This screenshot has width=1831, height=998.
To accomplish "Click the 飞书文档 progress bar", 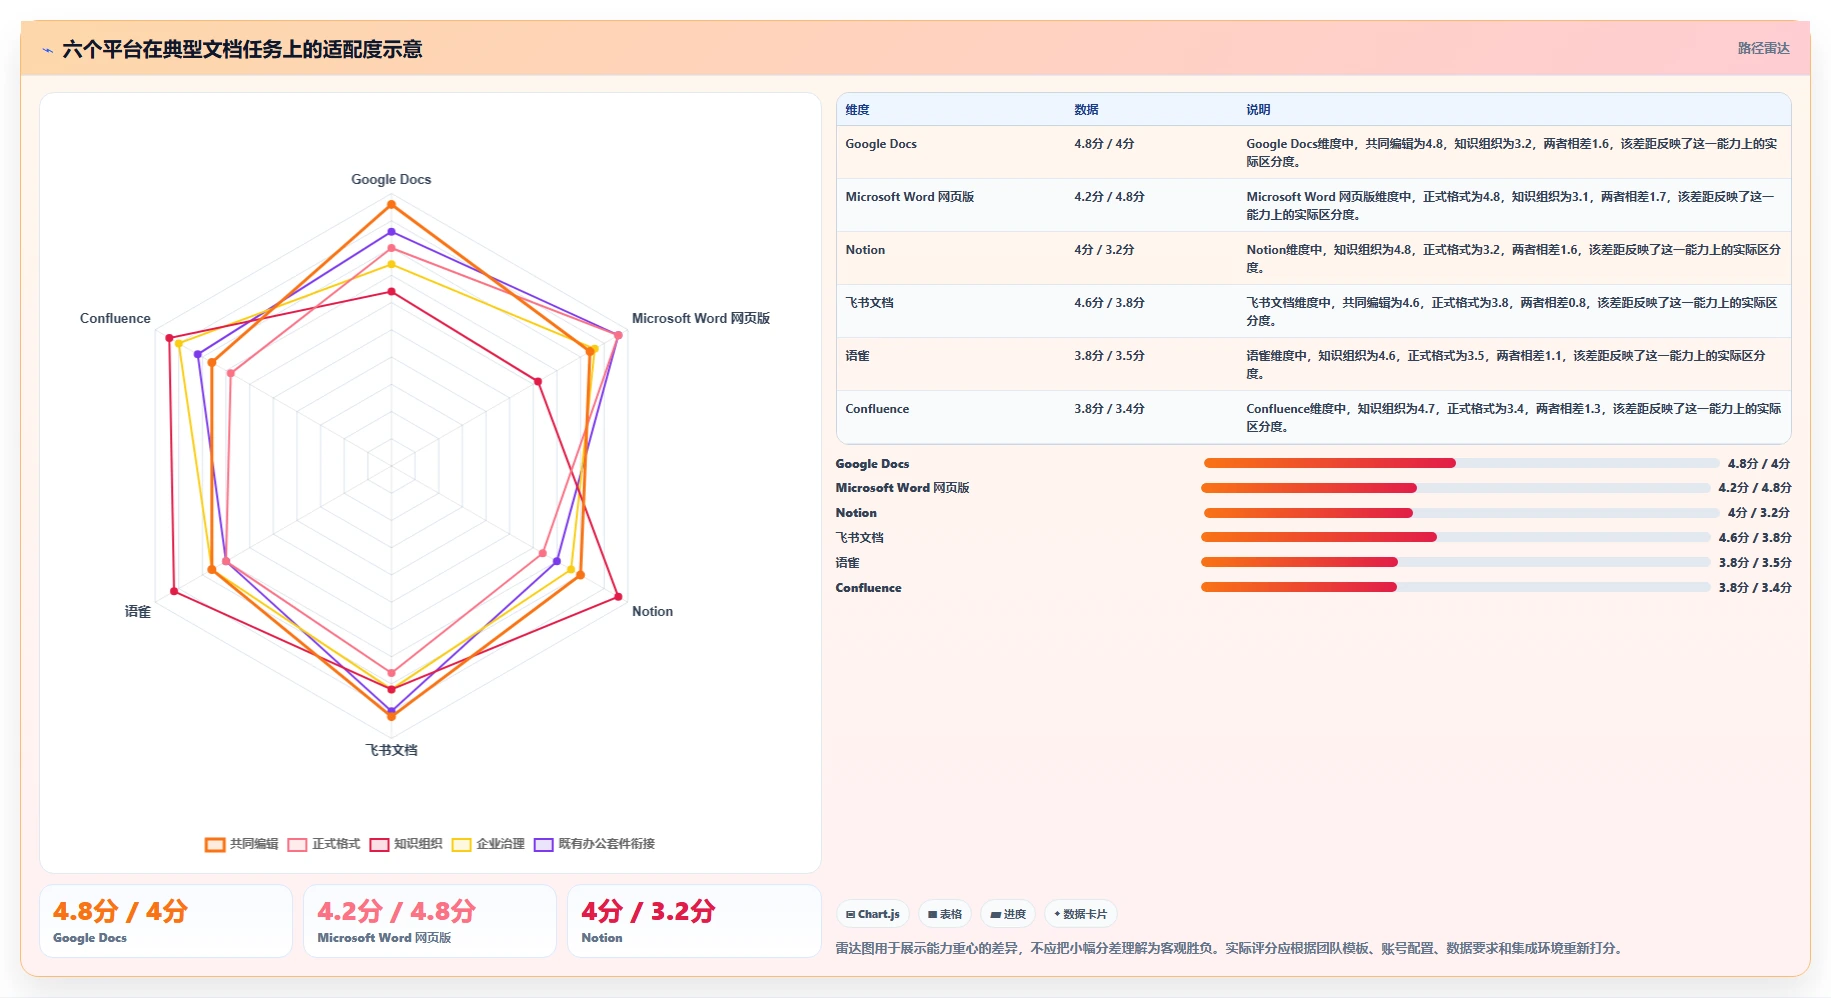I will (1455, 538).
